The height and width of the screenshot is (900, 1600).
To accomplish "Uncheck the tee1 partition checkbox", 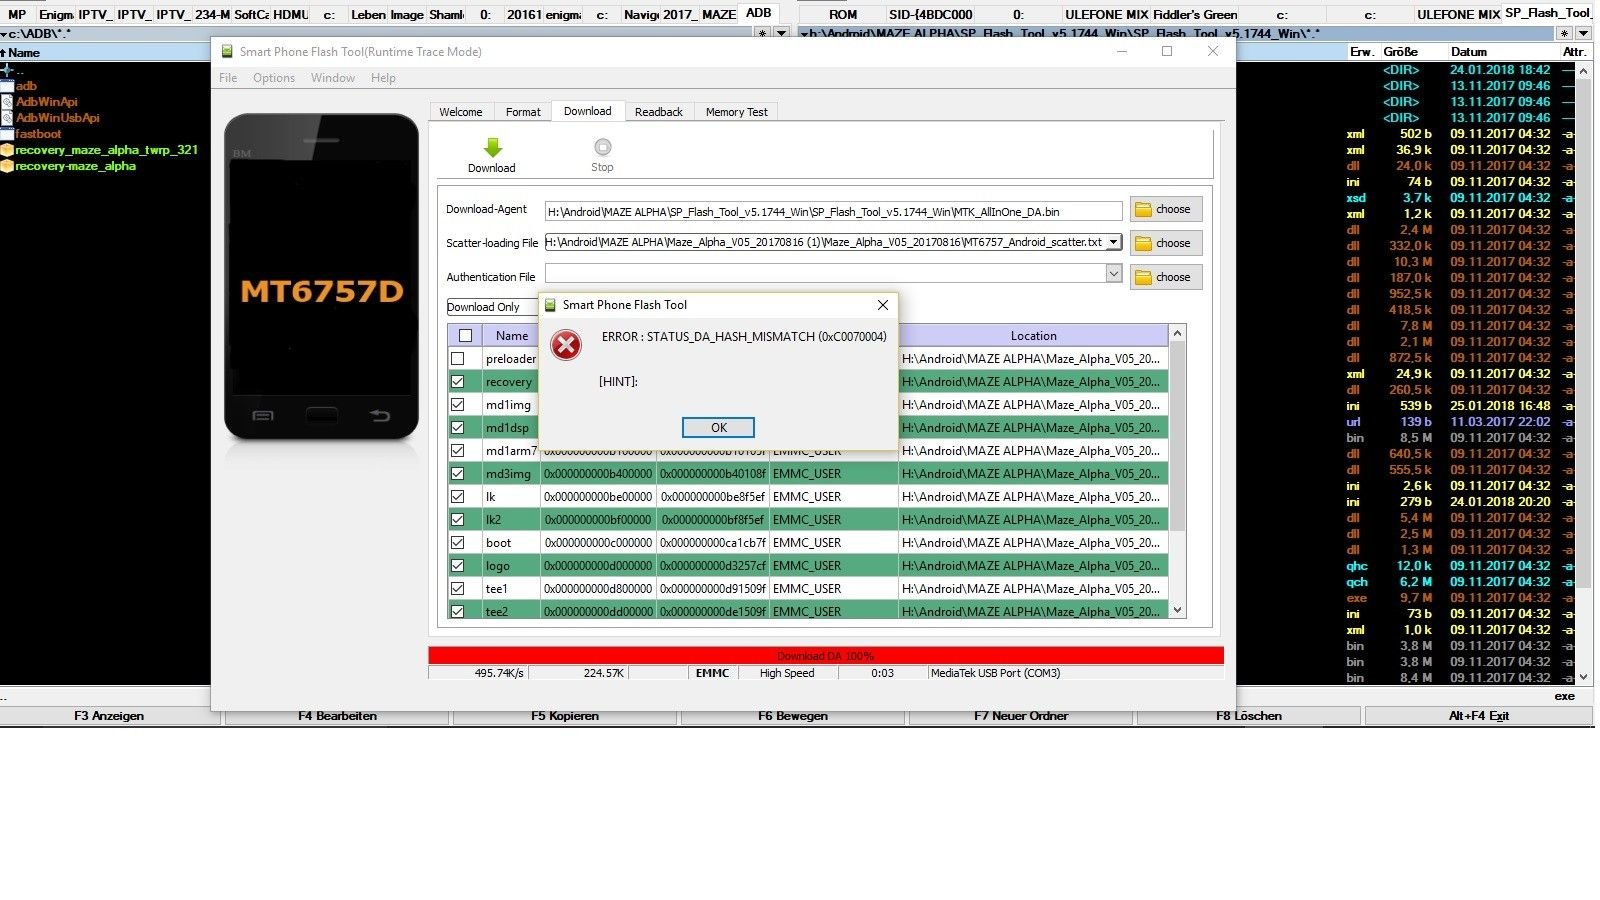I will coord(458,589).
